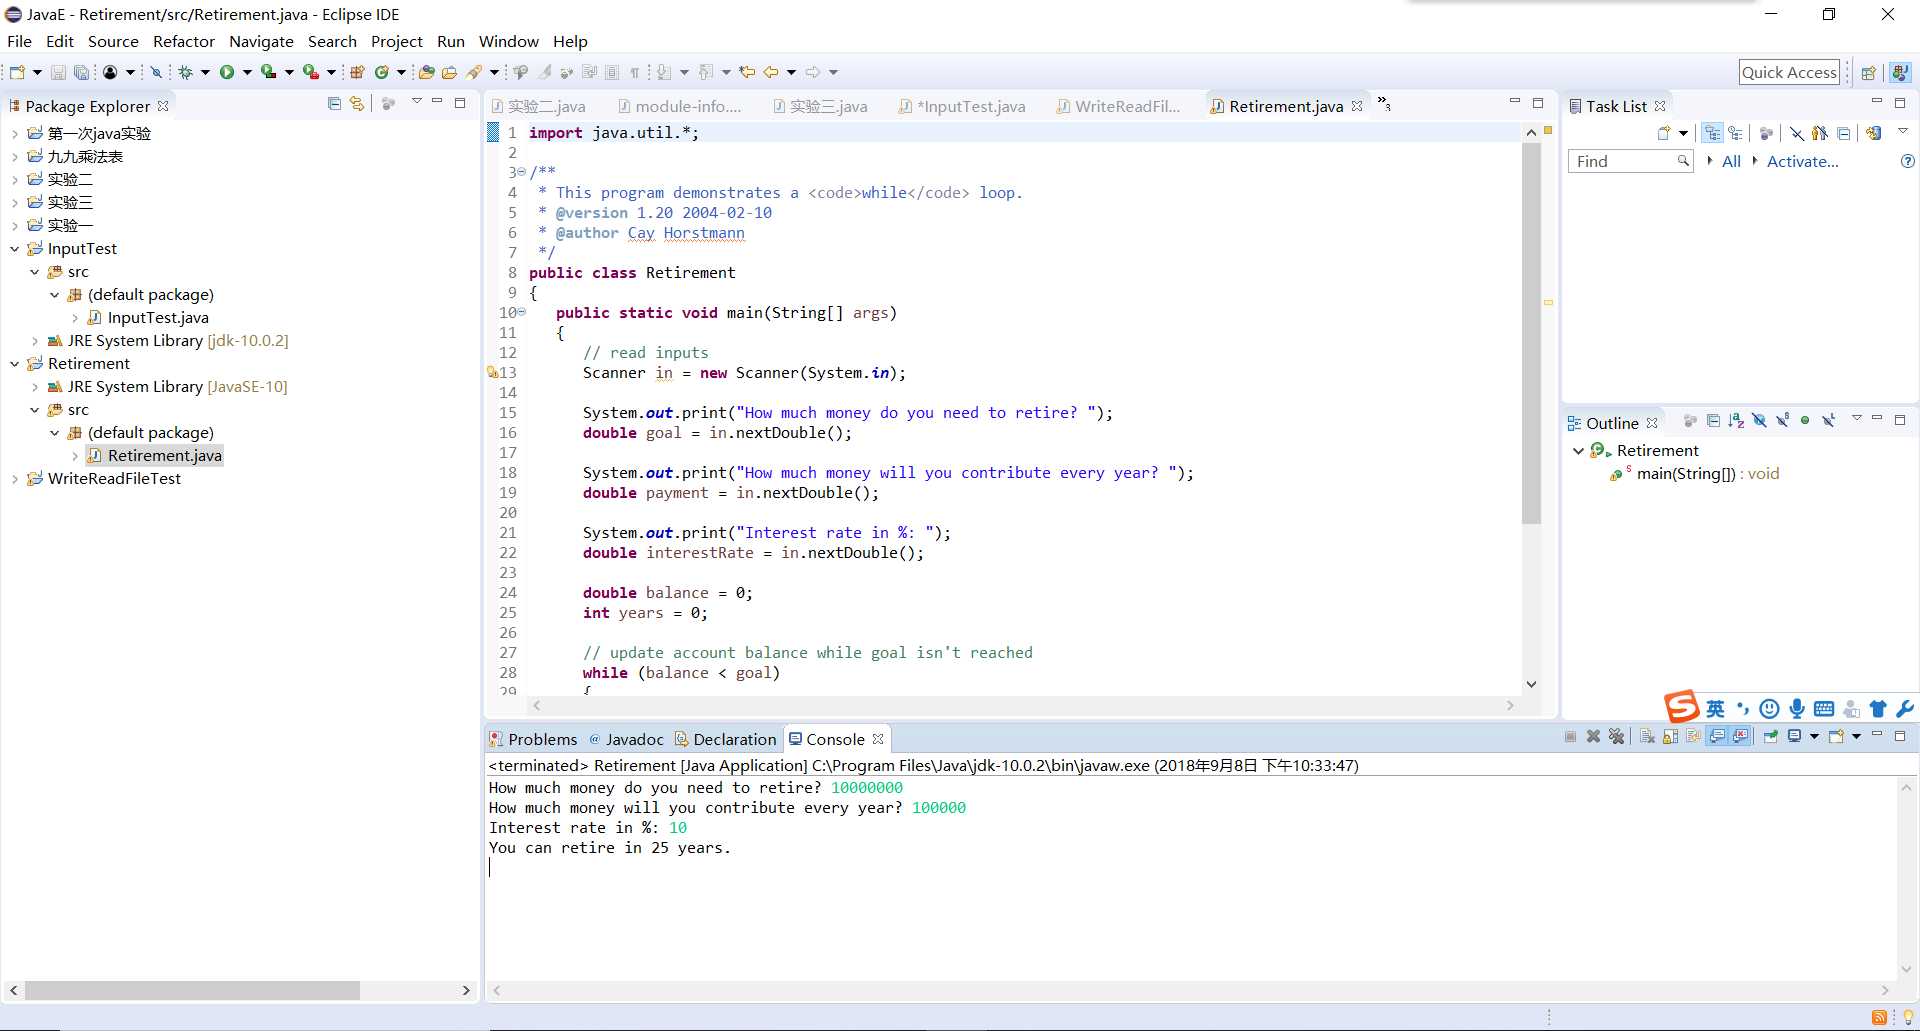Open Debug button dropdown arrow

(205, 72)
